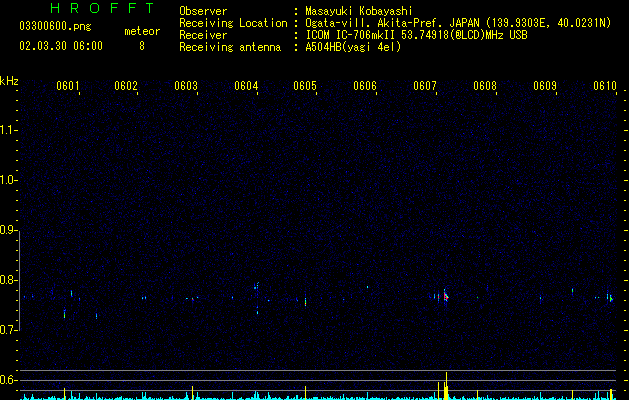Click the Observer label
The width and height of the screenshot is (629, 400).
(x=203, y=11)
